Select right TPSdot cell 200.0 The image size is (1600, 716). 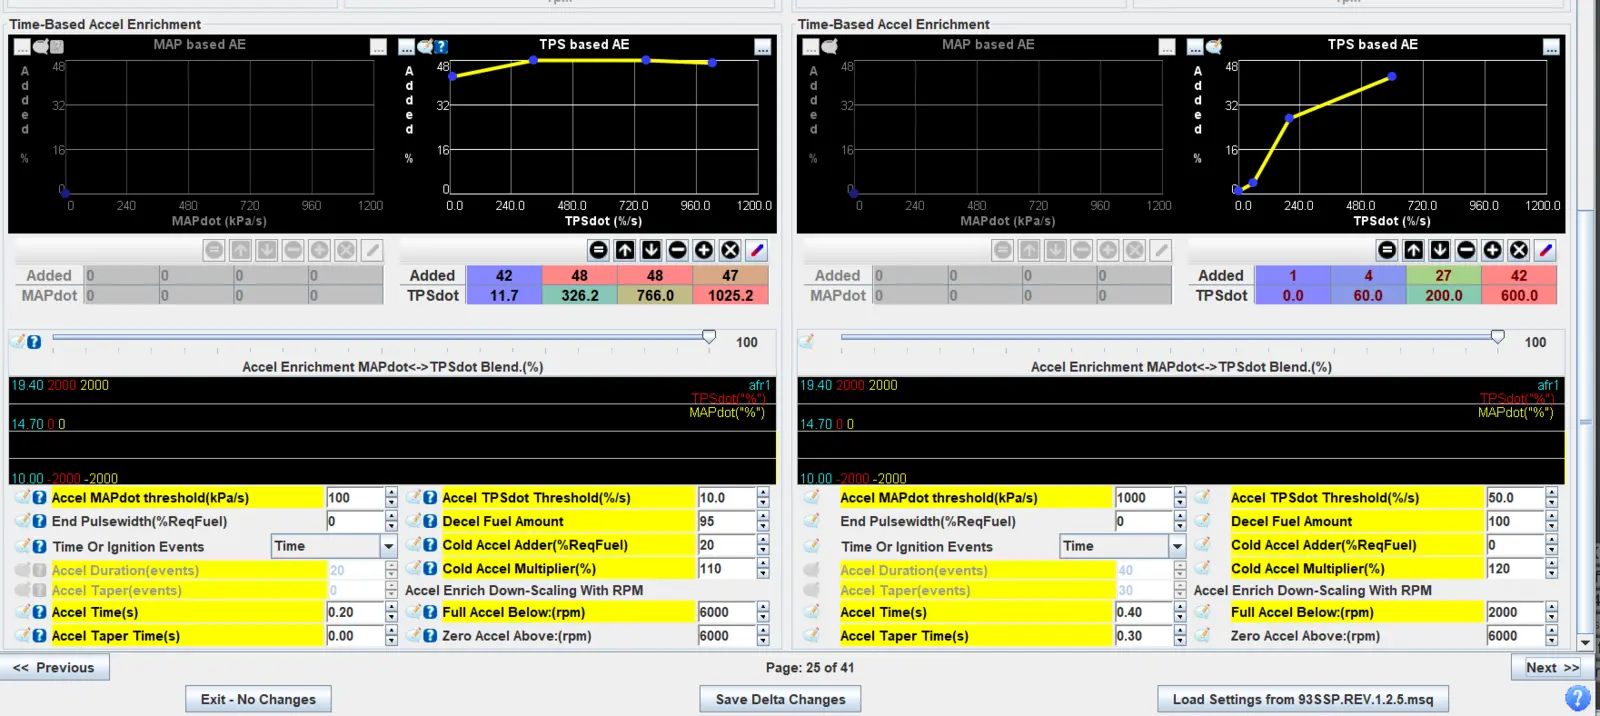click(1444, 295)
